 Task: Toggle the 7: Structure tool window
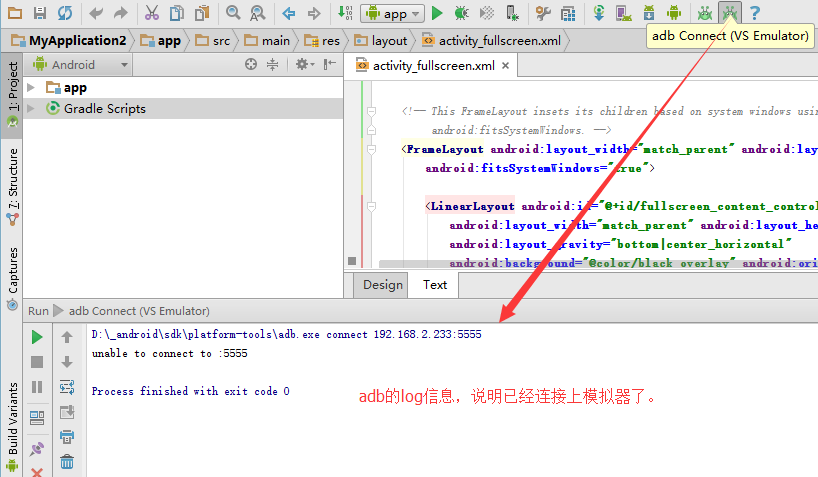pyautogui.click(x=12, y=187)
